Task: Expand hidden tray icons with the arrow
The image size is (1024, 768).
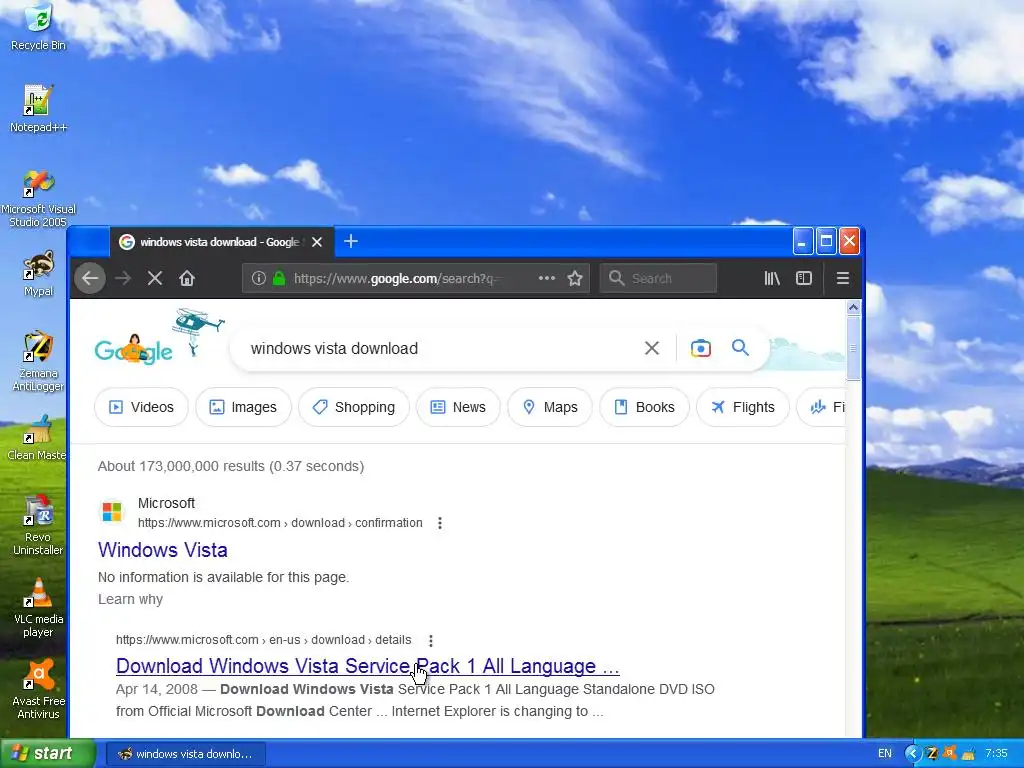Action: [x=912, y=754]
